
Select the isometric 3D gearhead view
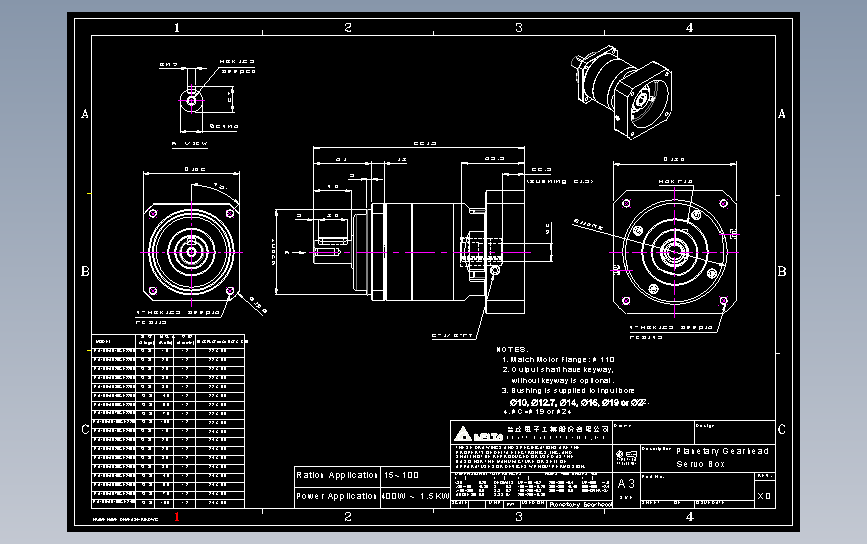coord(621,92)
